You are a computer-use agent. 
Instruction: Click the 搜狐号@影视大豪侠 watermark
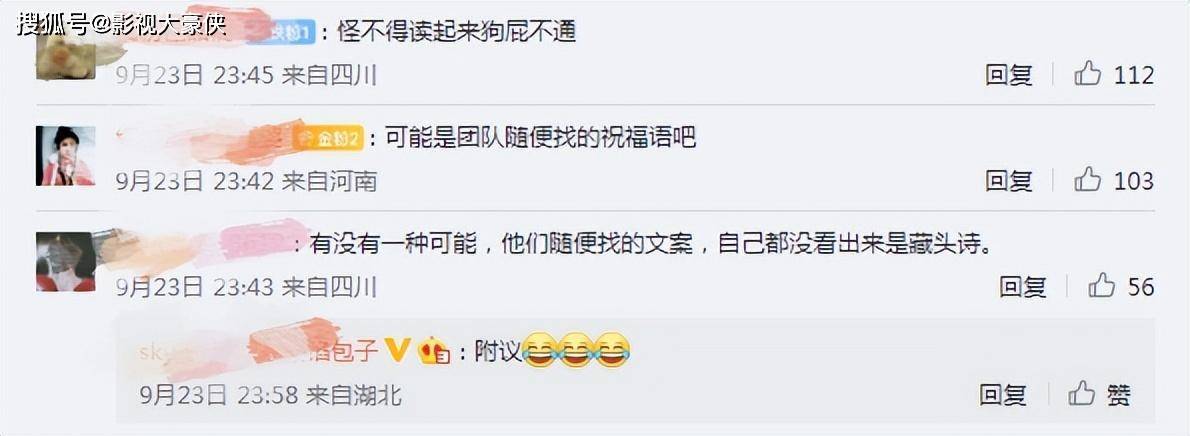(121, 24)
